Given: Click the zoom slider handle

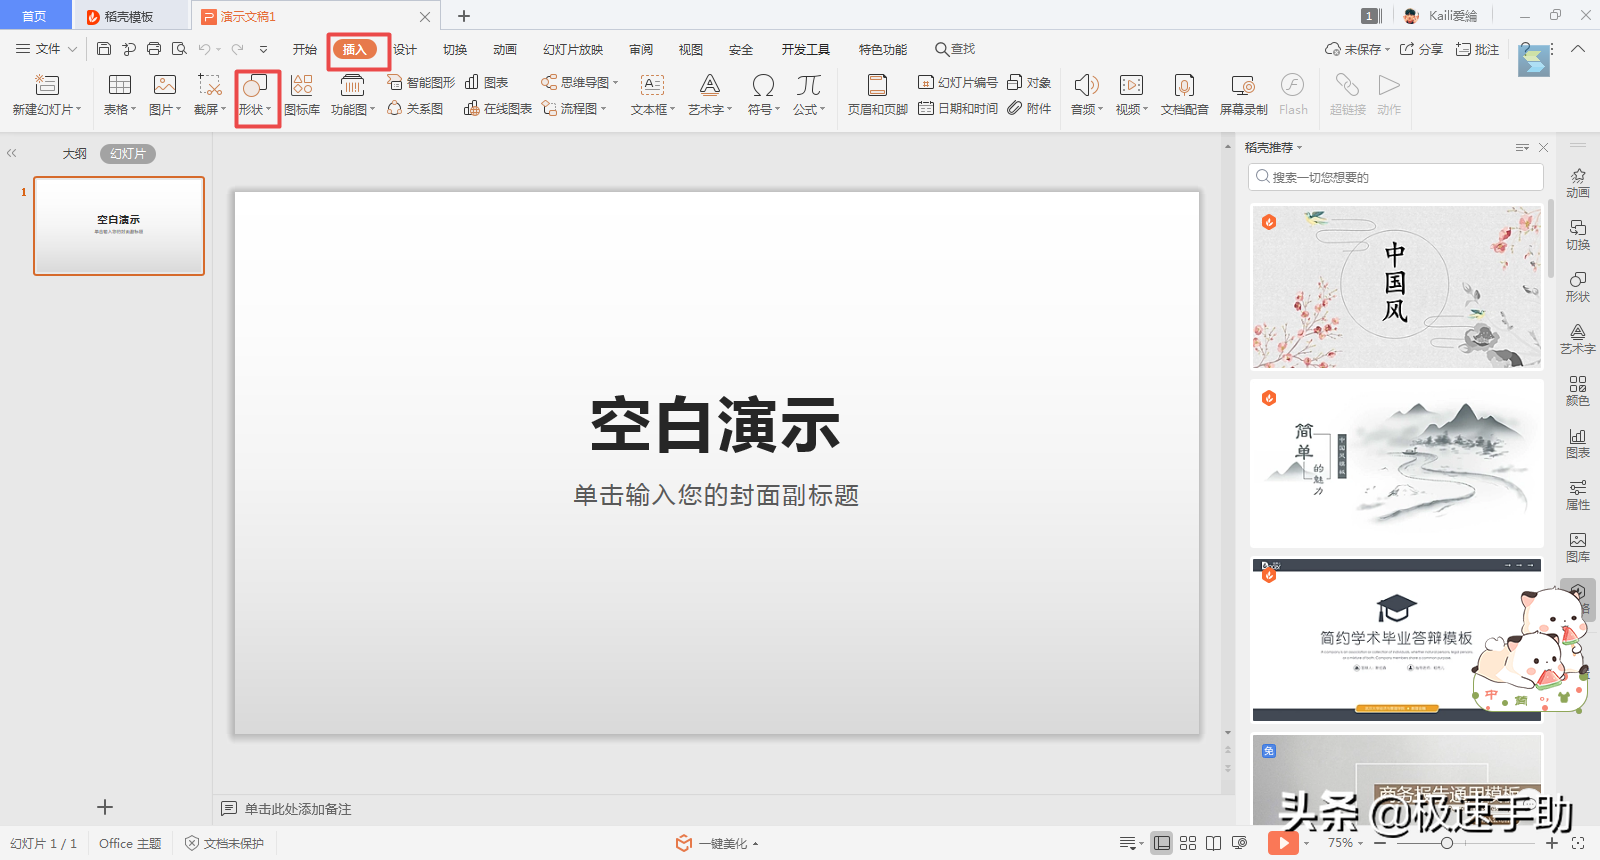Looking at the screenshot, I should (x=1447, y=843).
